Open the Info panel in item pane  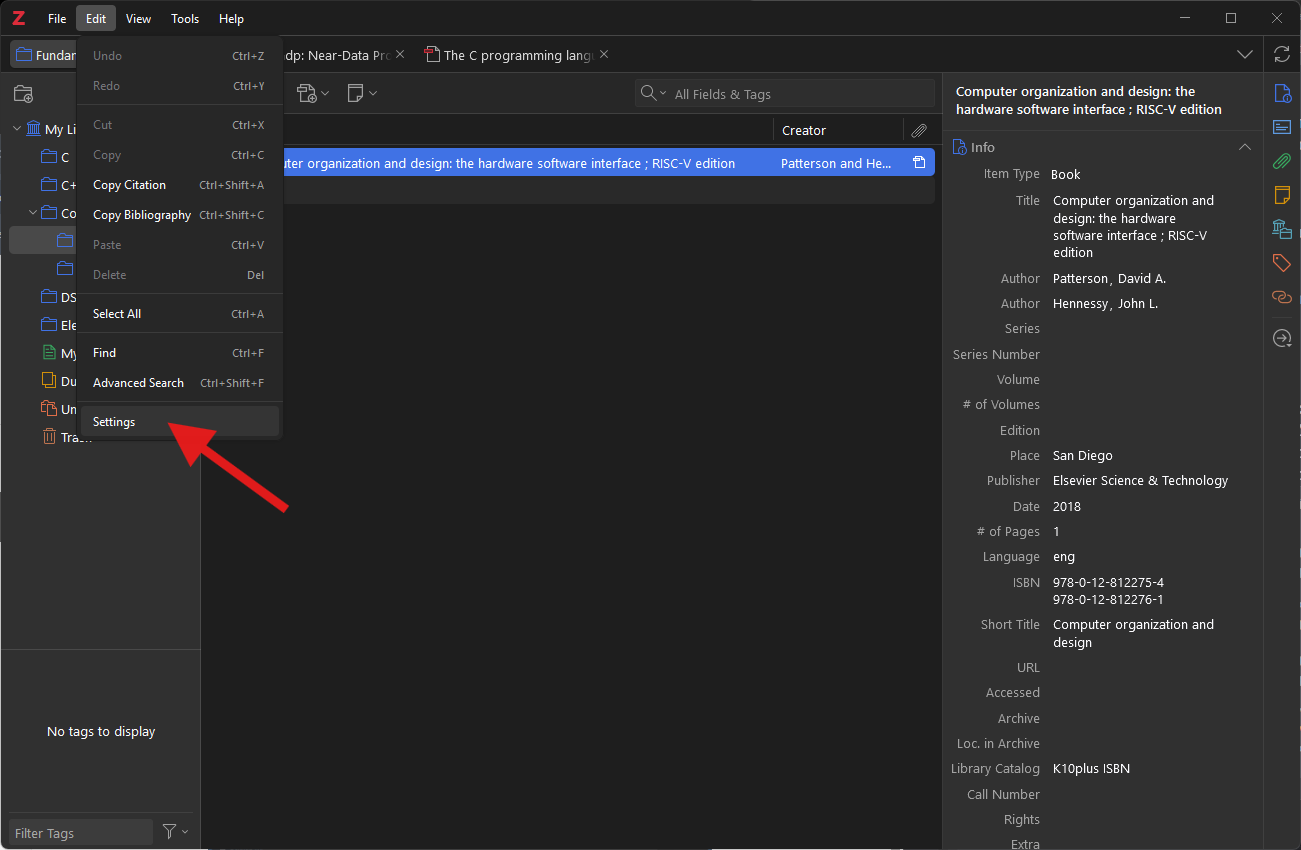click(x=1282, y=93)
